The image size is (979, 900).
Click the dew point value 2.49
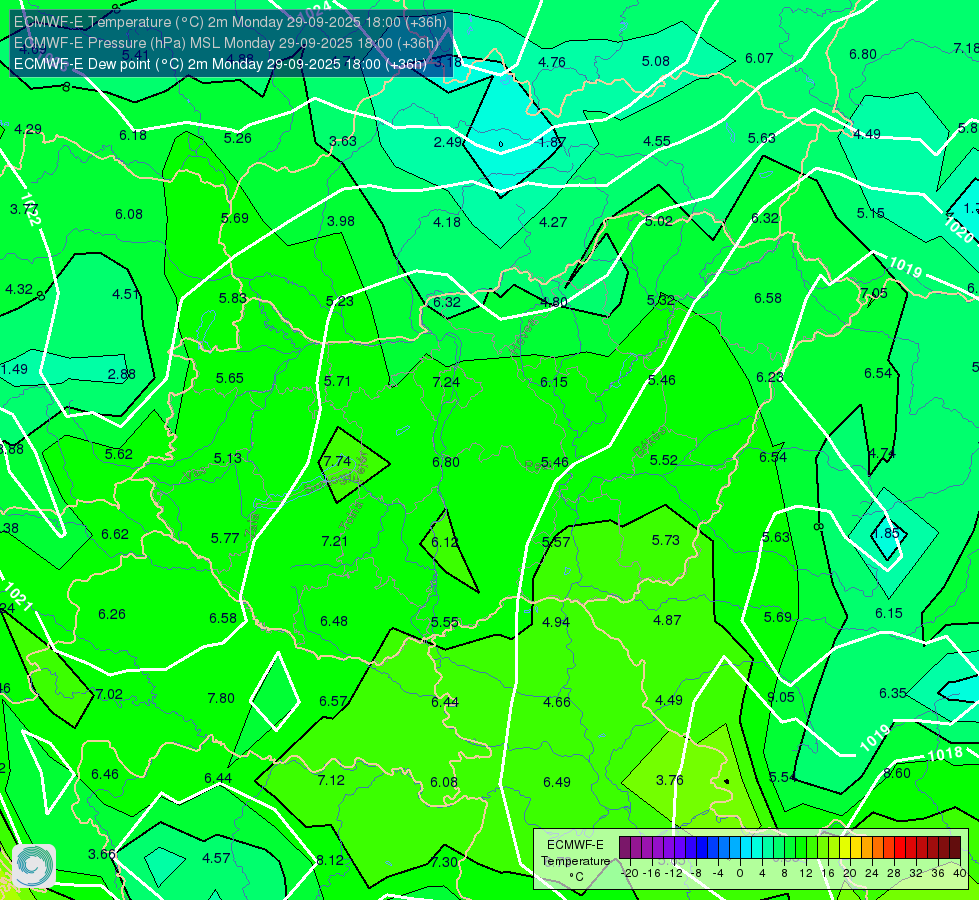pos(448,142)
